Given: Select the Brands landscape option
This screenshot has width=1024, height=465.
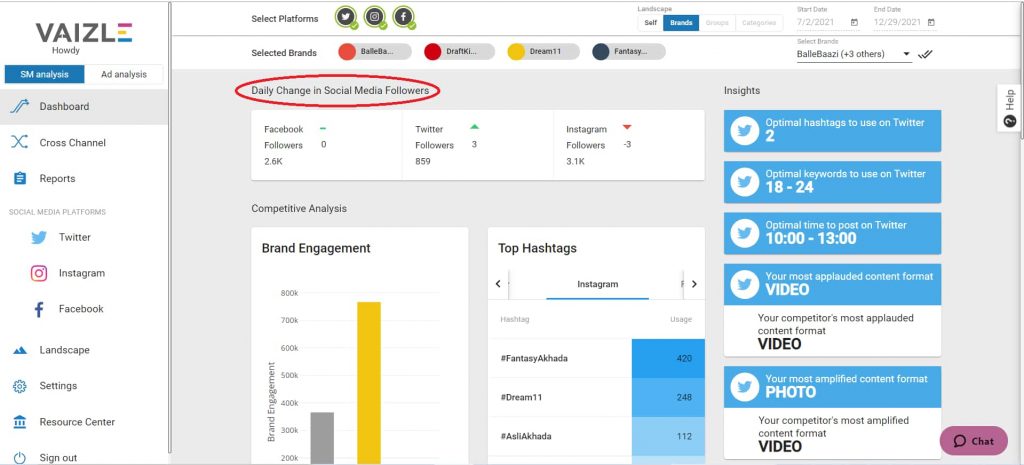Looking at the screenshot, I should (x=681, y=22).
